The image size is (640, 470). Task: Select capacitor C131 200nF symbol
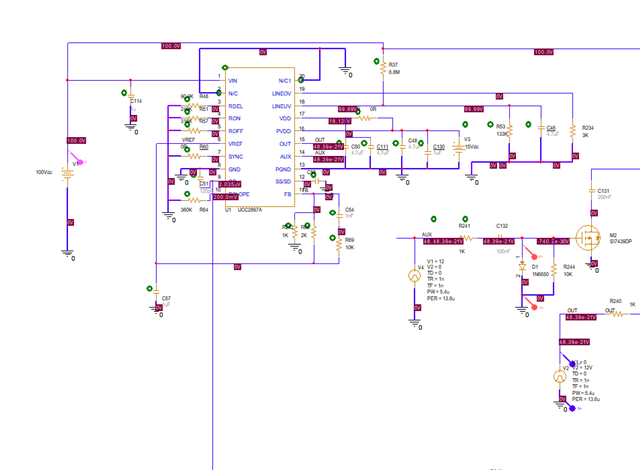[x=591, y=191]
